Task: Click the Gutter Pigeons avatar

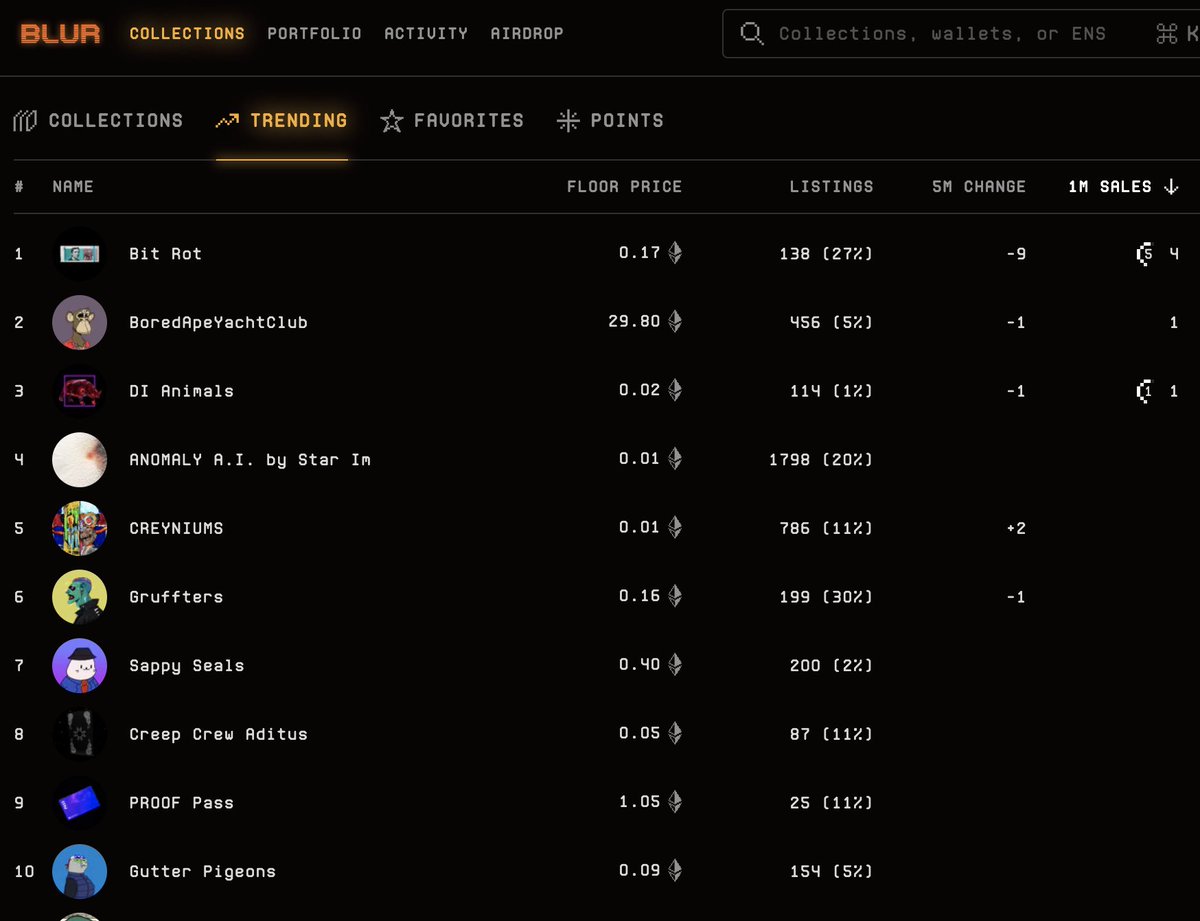Action: coord(79,872)
